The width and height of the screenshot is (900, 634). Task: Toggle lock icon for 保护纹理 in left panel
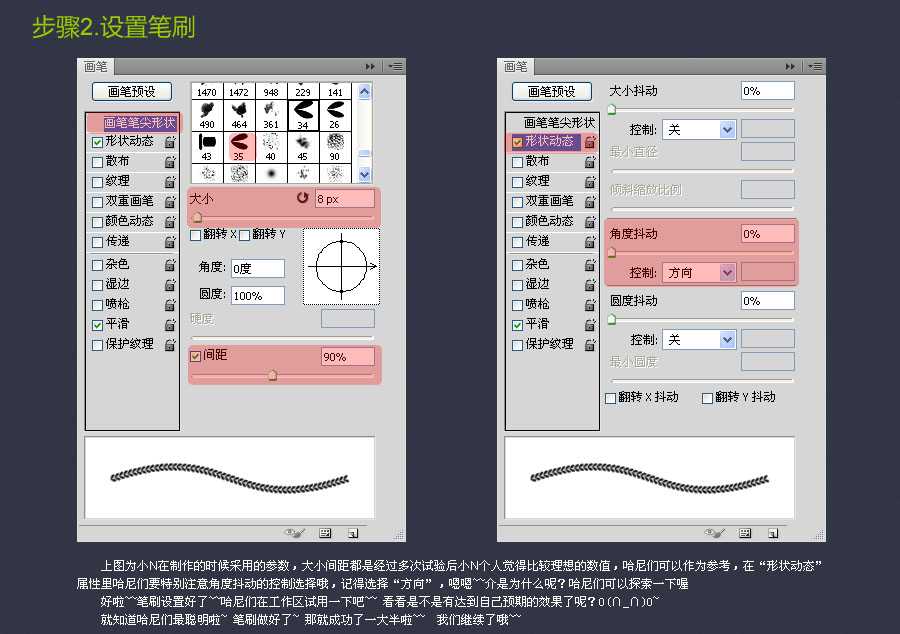[170, 345]
